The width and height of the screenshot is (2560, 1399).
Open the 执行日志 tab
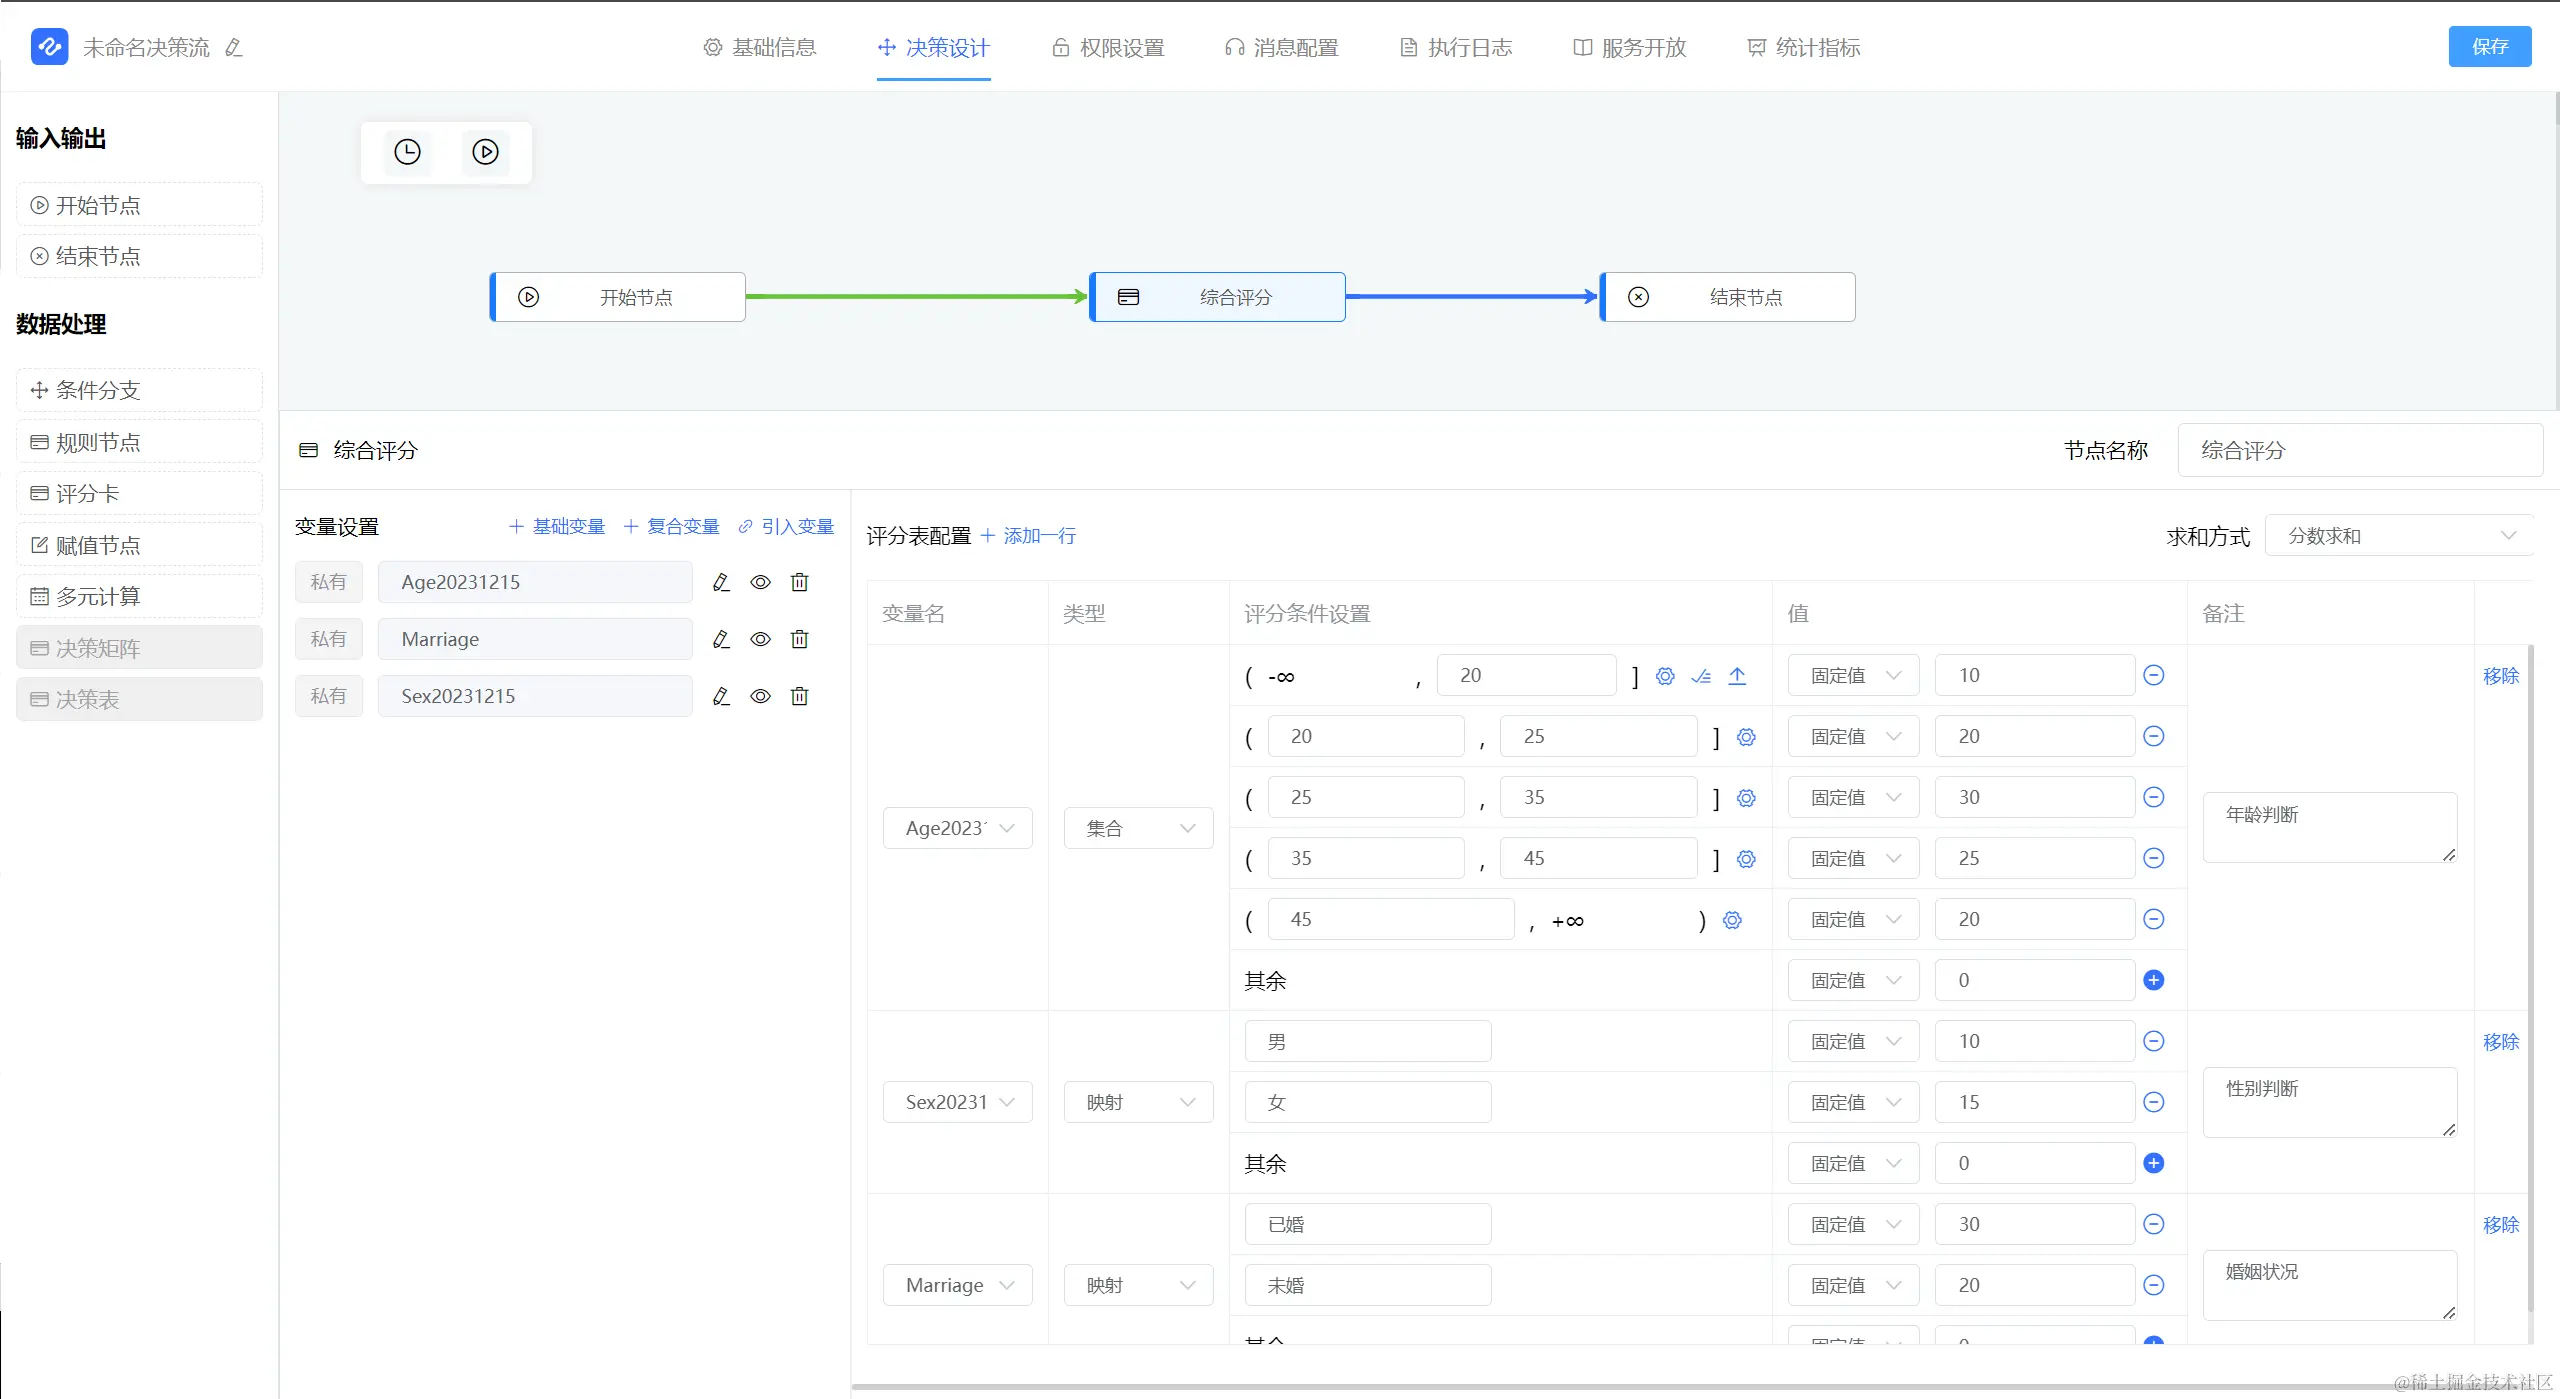(1456, 47)
